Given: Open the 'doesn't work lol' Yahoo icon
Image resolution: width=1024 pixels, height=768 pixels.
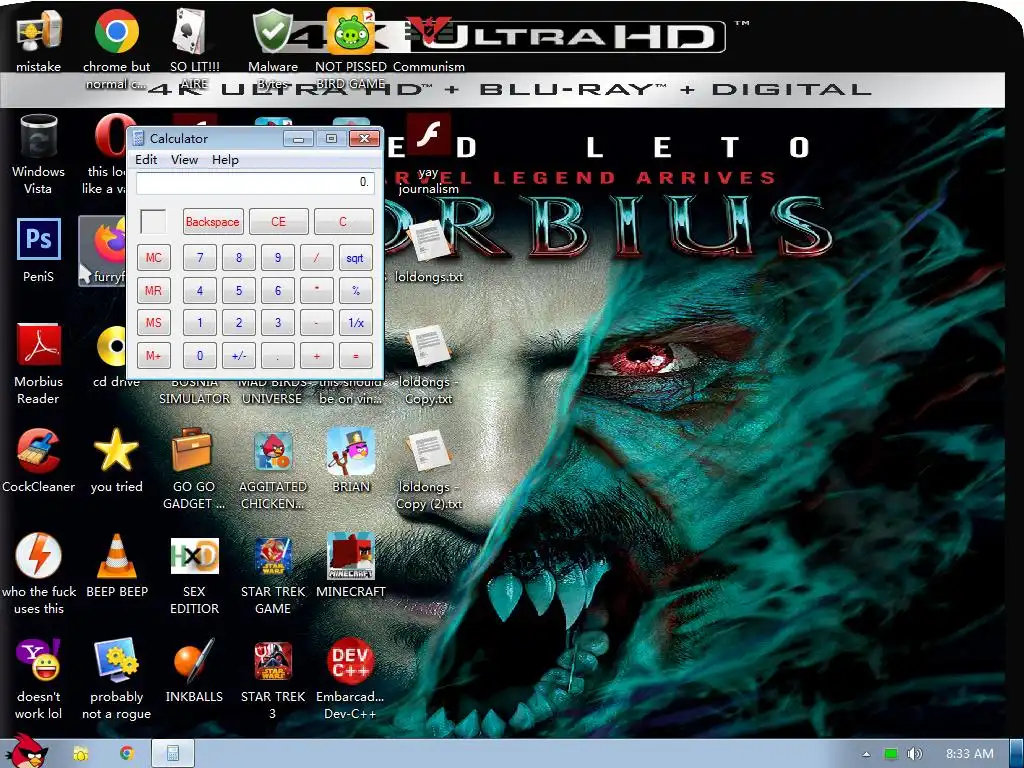Looking at the screenshot, I should [x=39, y=680].
